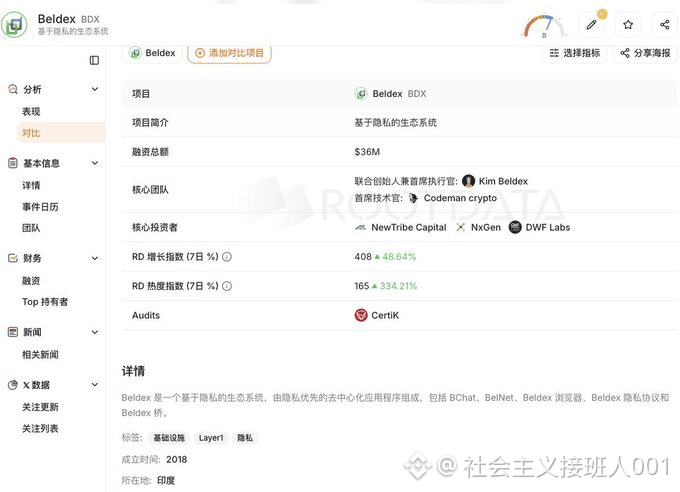The image size is (680, 492).
Task: Click the X 数据 pie icon in the sidebar
Action: [13, 385]
